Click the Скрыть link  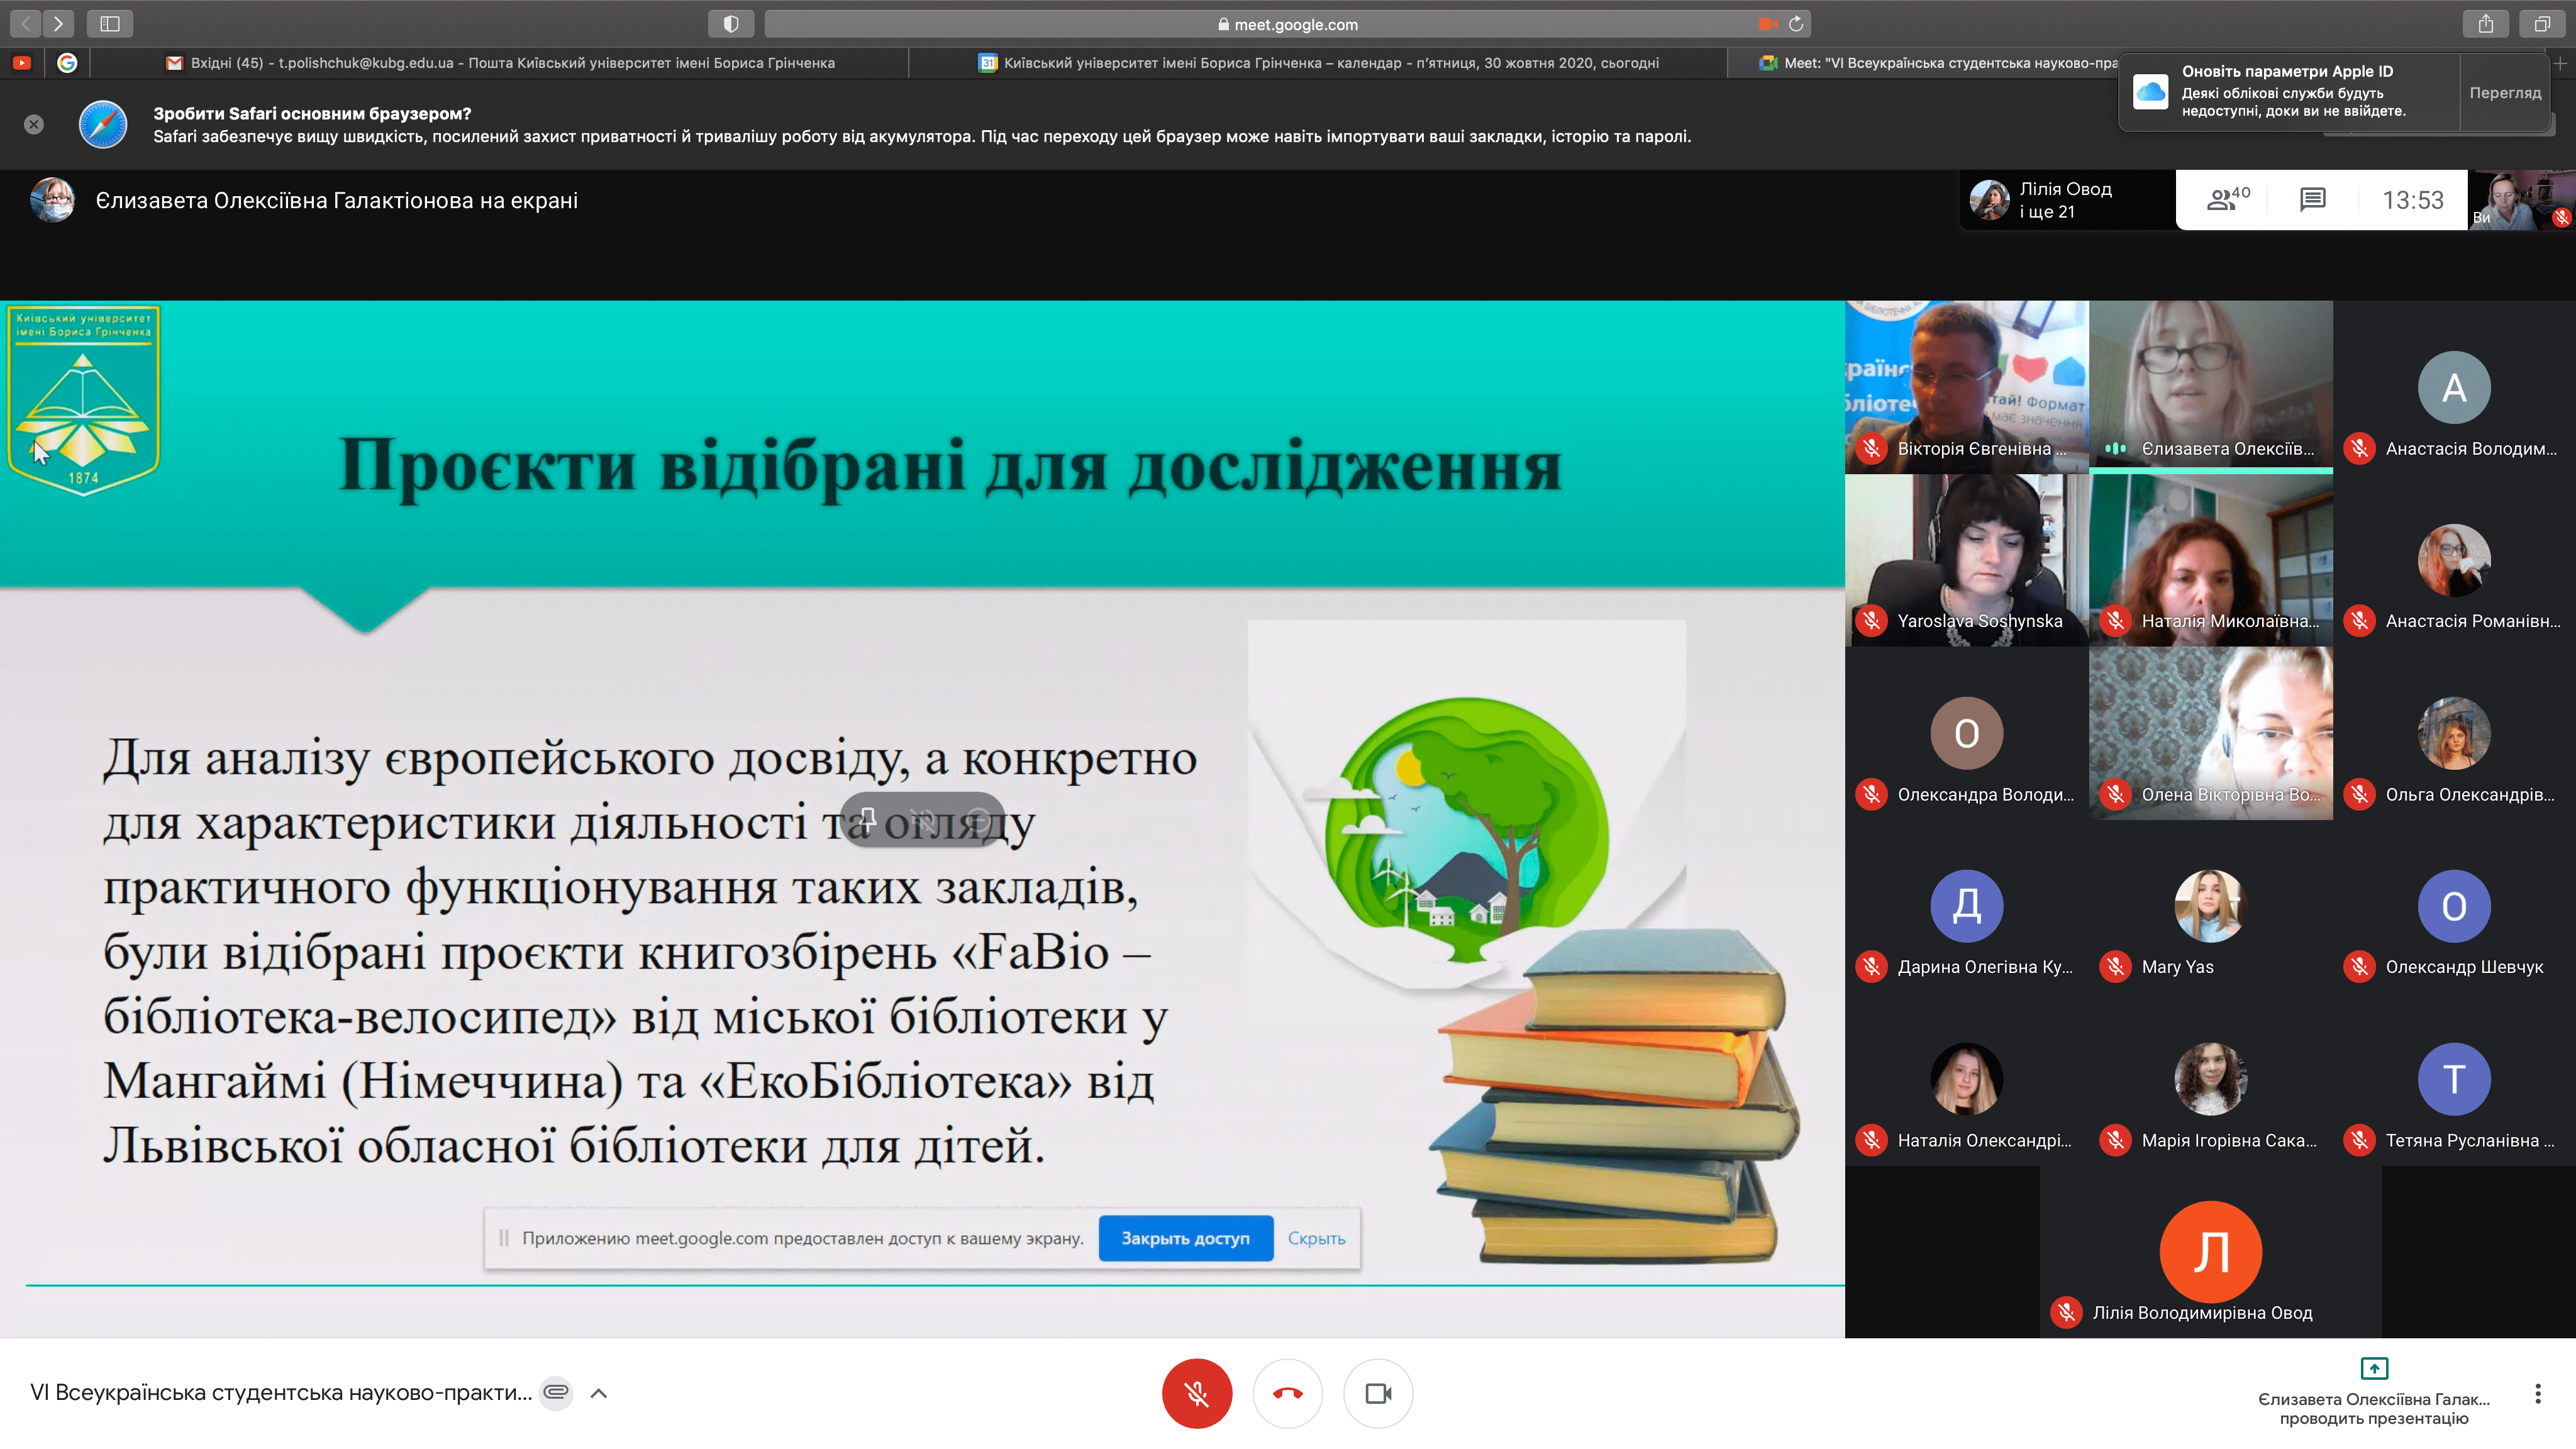1316,1238
